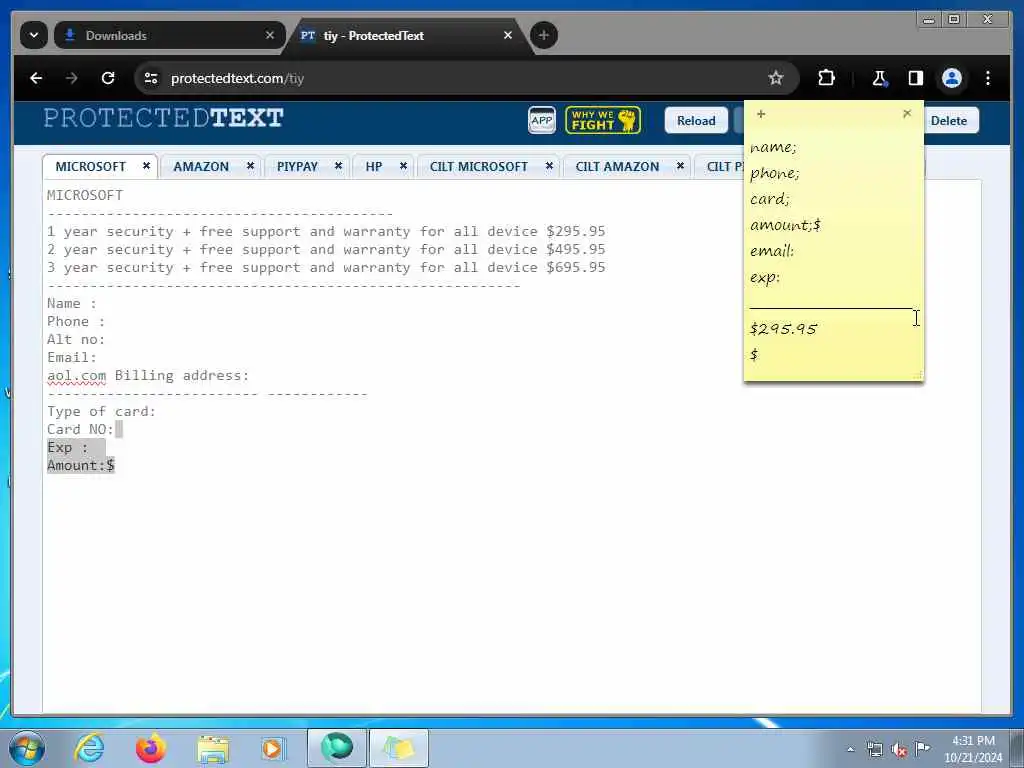1024x768 pixels.
Task: Switch to the PIYPAY note tab
Action: 297,167
